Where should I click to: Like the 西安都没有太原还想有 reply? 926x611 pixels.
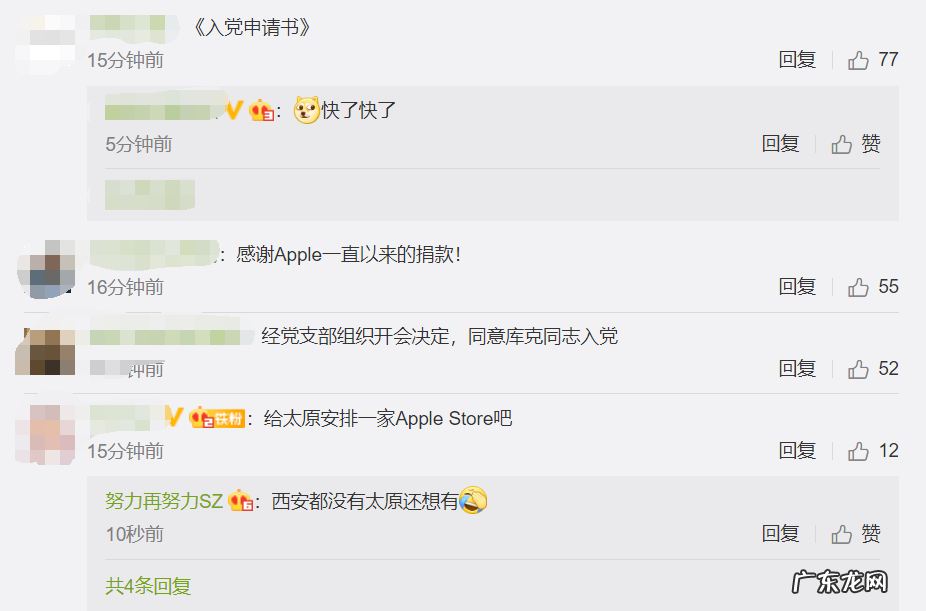(856, 534)
